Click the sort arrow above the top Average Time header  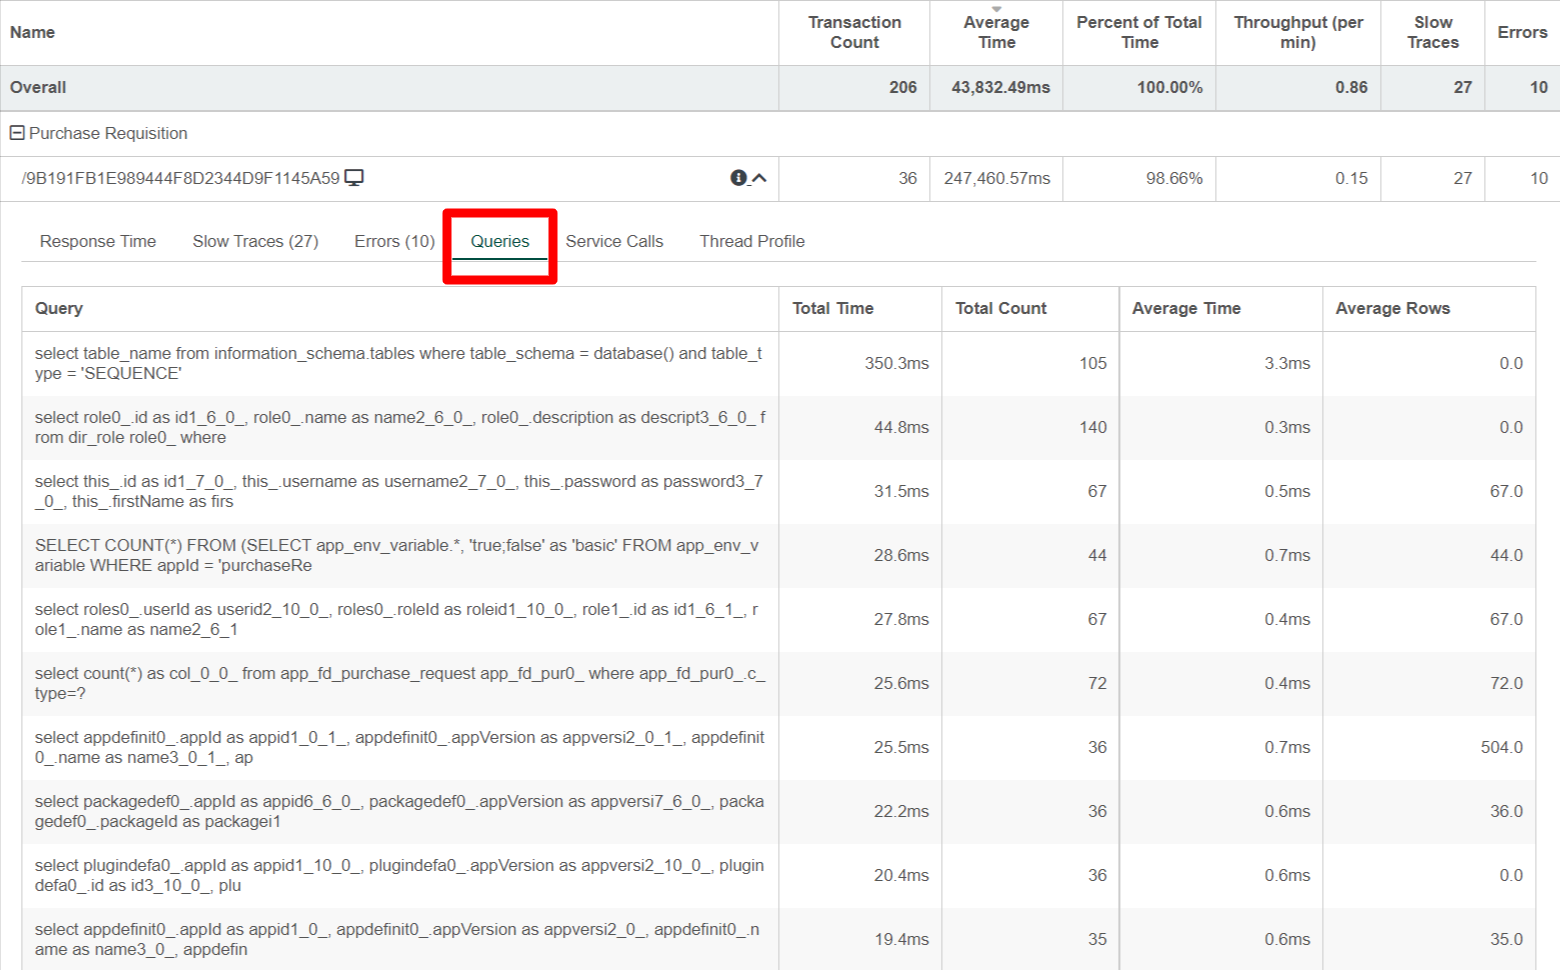pos(996,9)
